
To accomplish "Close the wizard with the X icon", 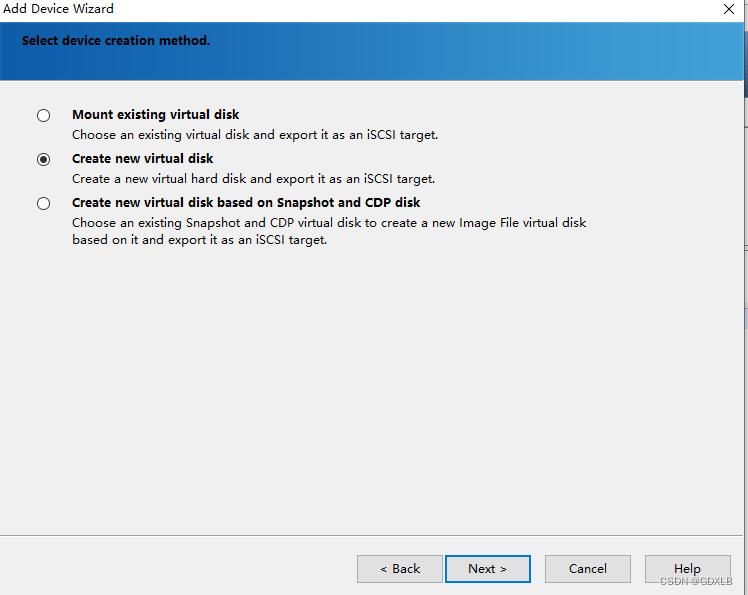I will click(728, 9).
